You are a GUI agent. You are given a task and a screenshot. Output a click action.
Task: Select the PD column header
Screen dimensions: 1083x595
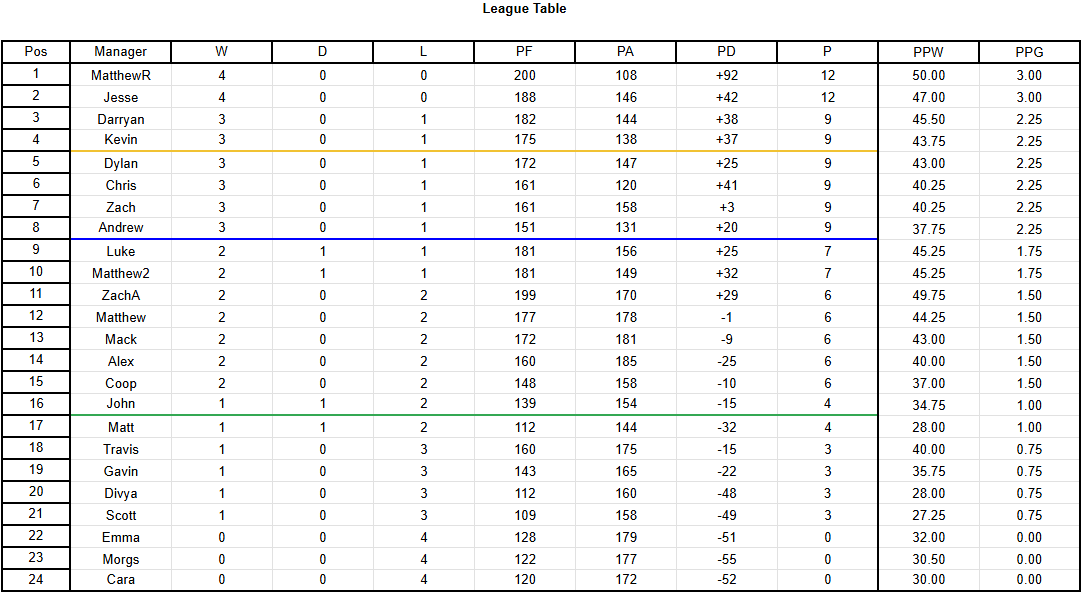click(726, 52)
